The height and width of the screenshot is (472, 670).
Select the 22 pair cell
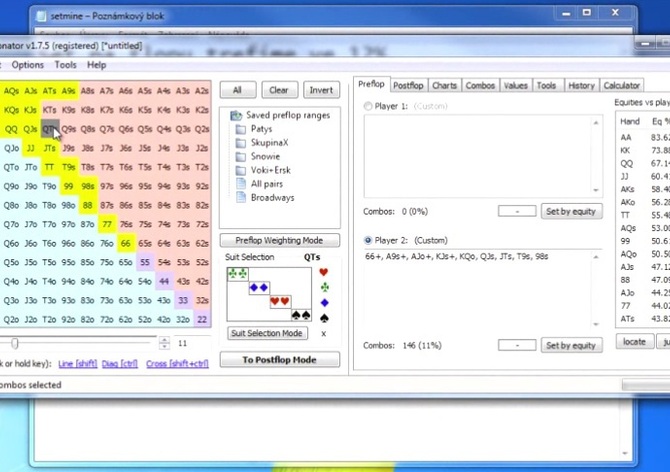pyautogui.click(x=202, y=320)
